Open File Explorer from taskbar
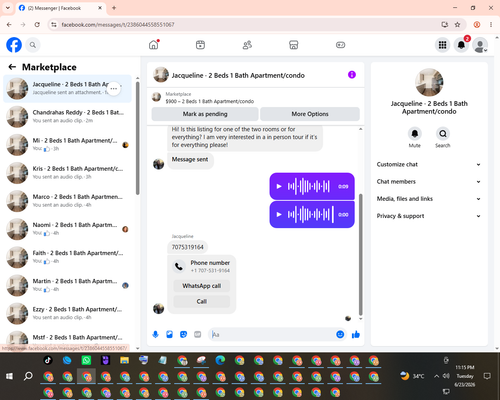Viewport: 500px width, 400px height. pyautogui.click(x=124, y=360)
